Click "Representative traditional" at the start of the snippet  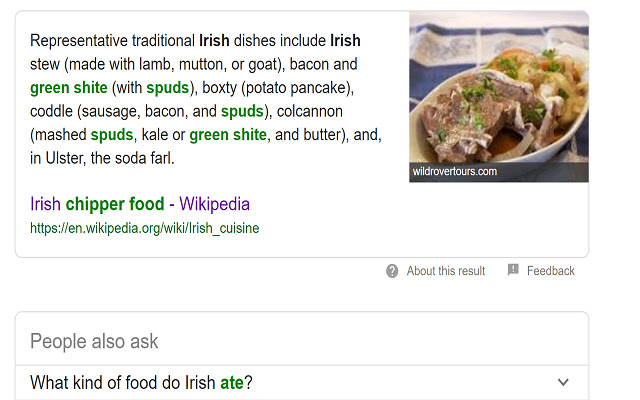[x=101, y=41]
